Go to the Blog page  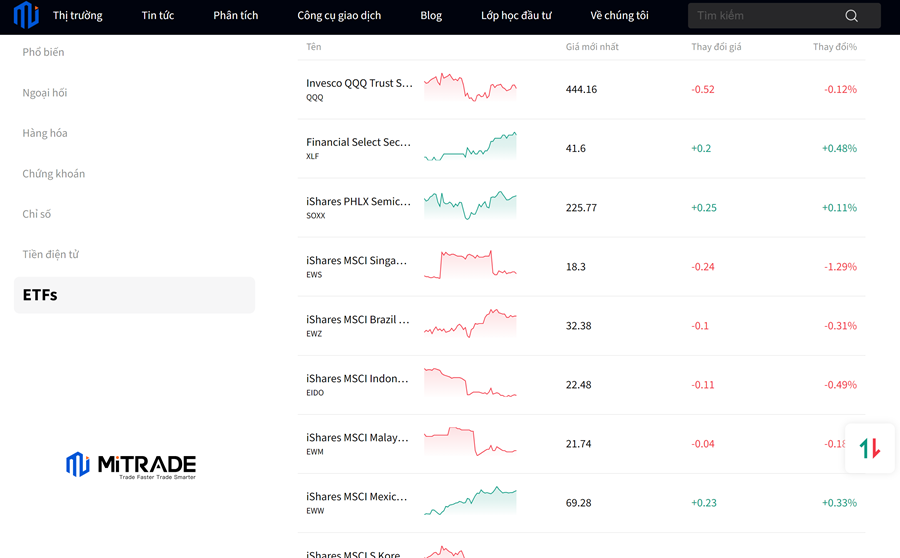[x=431, y=16]
